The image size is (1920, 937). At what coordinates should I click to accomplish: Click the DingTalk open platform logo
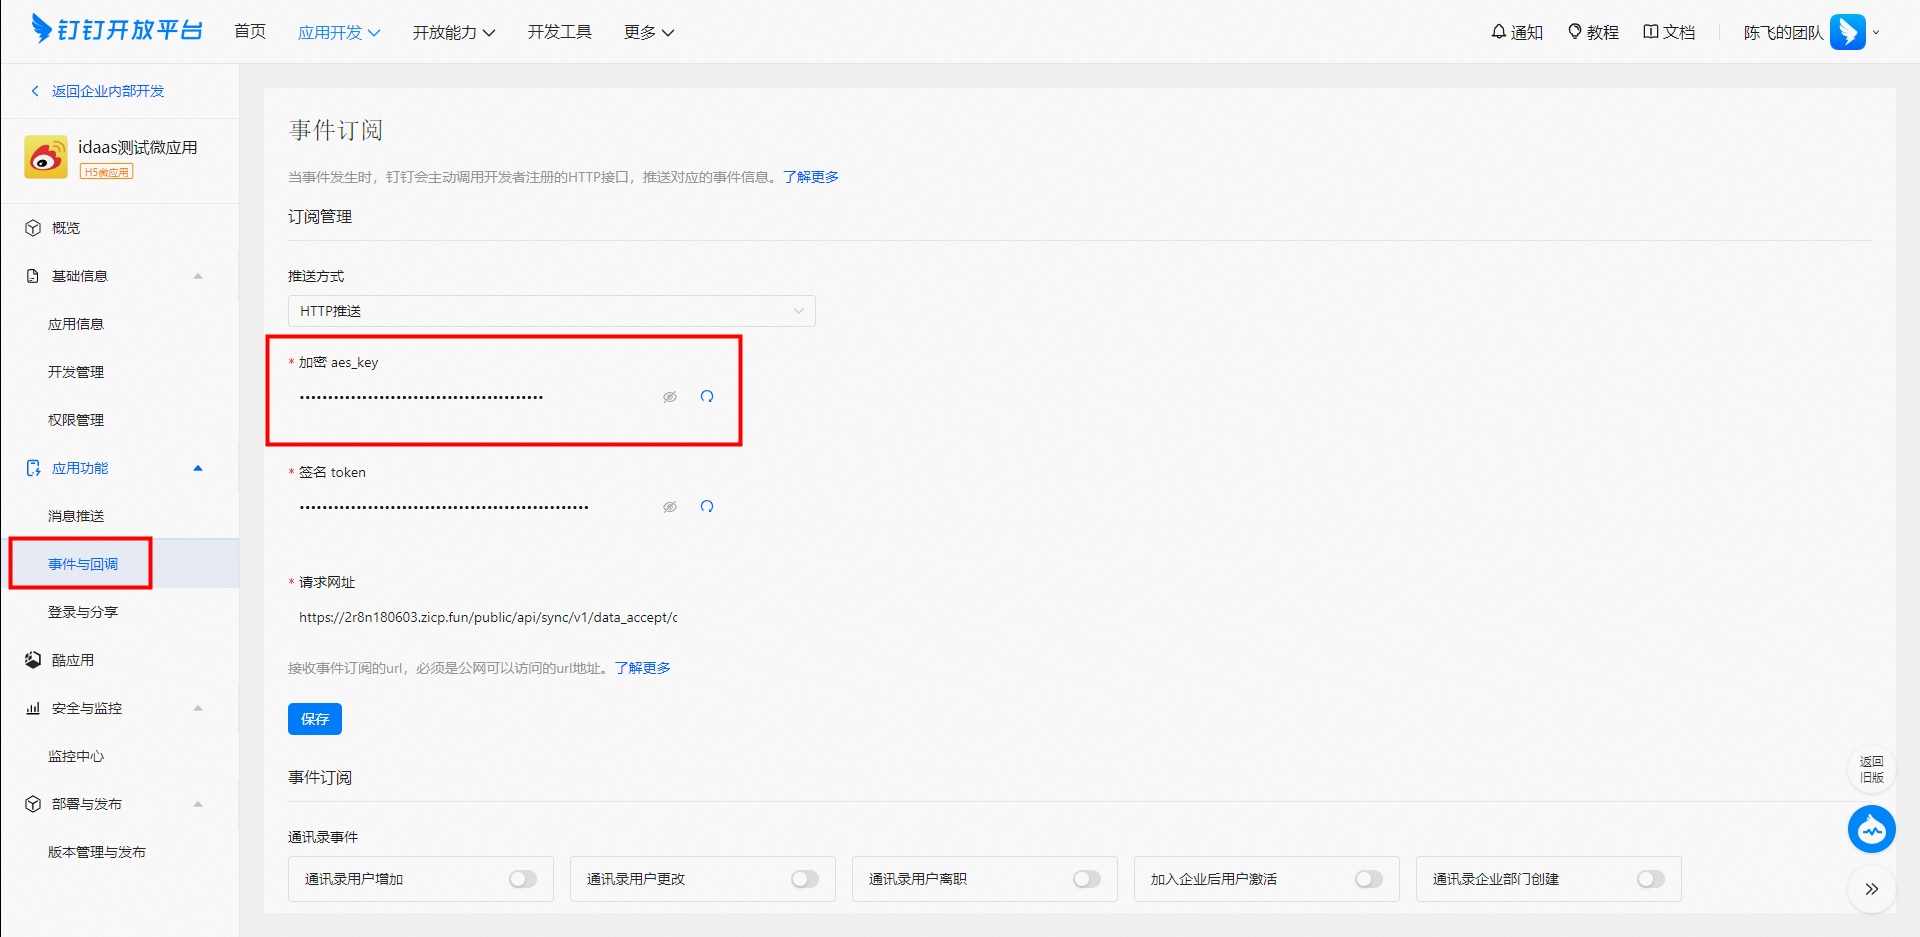tap(117, 30)
